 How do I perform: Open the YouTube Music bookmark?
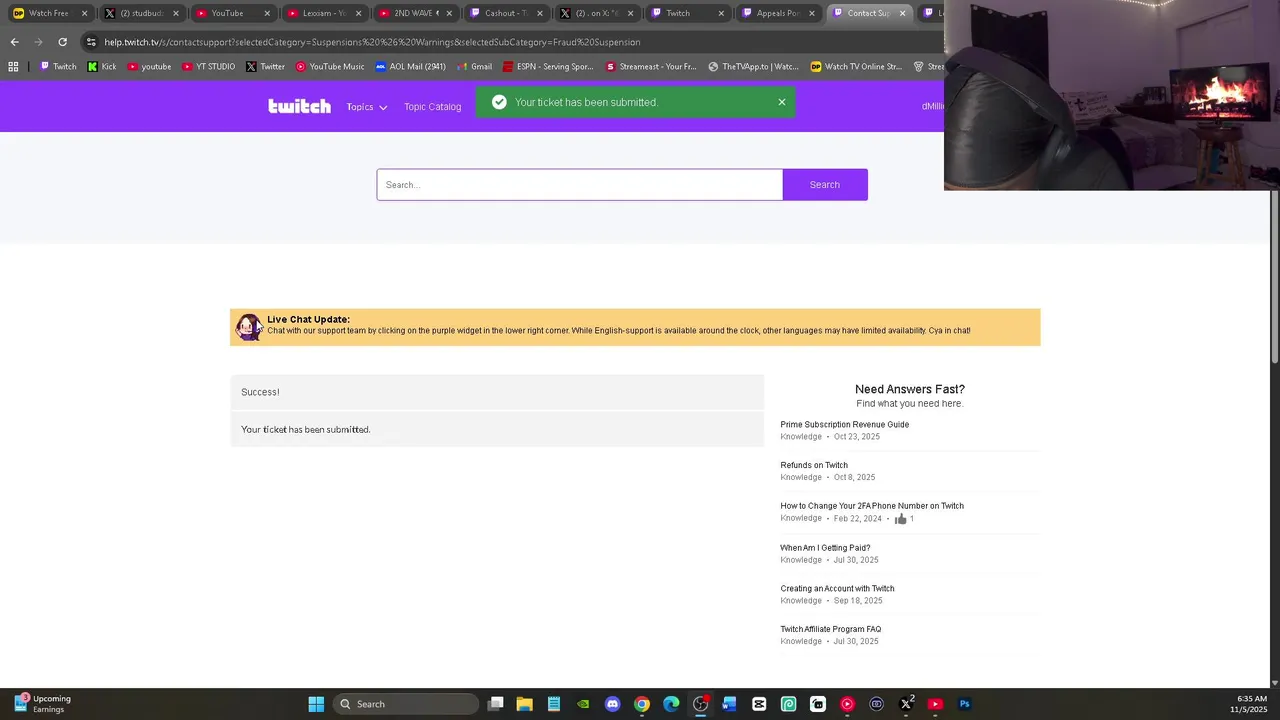coord(330,67)
